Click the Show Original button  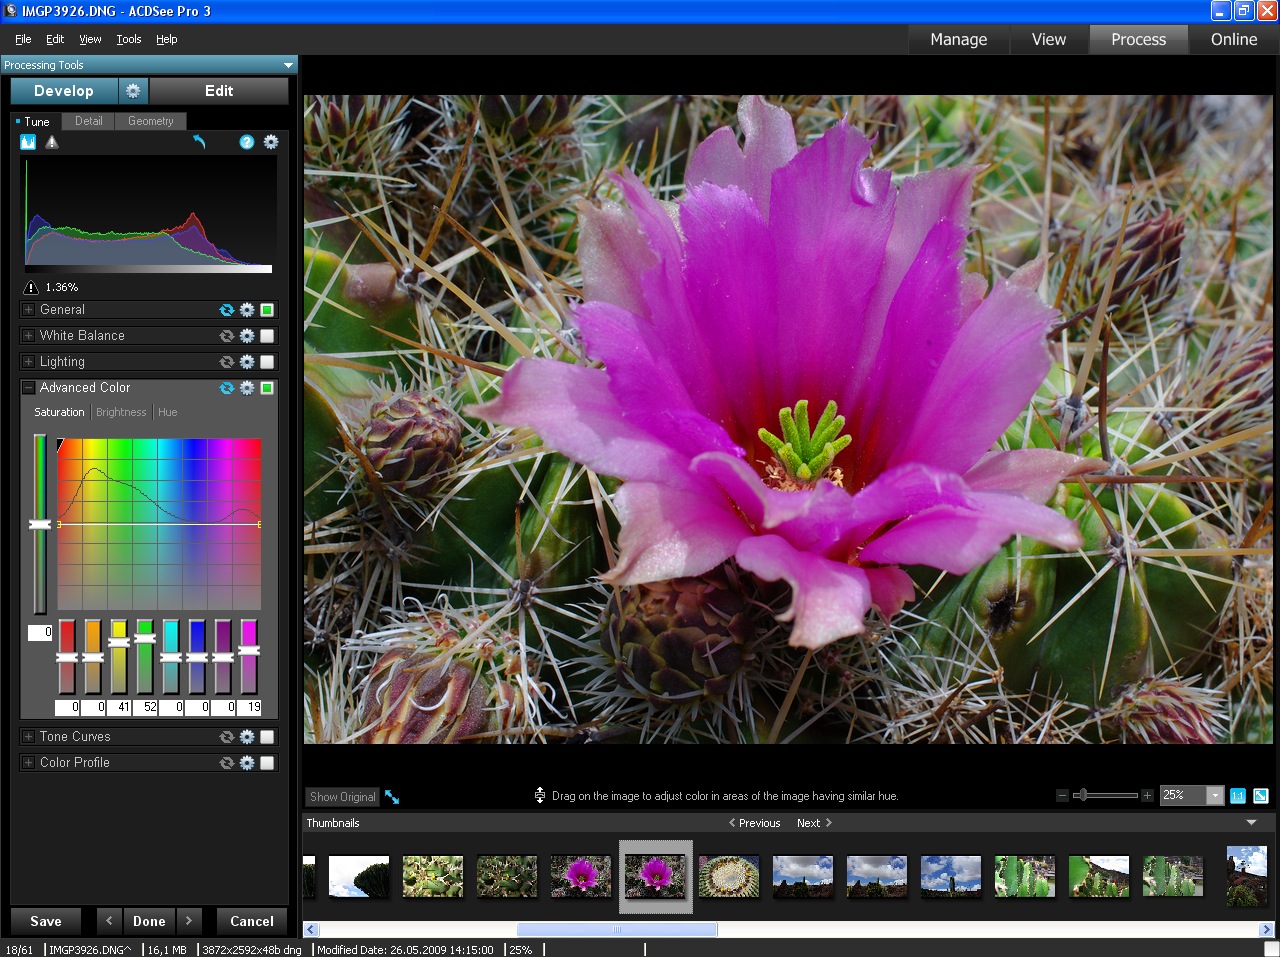pos(342,796)
